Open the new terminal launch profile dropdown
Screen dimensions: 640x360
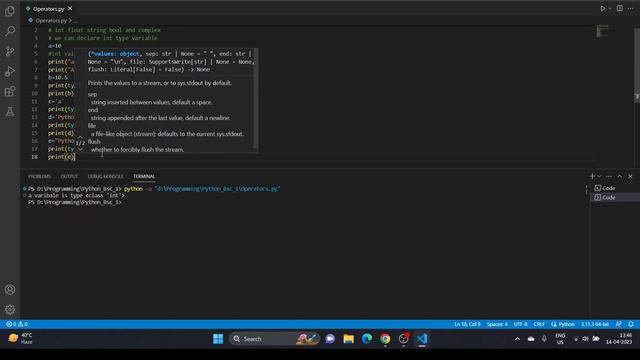point(599,176)
